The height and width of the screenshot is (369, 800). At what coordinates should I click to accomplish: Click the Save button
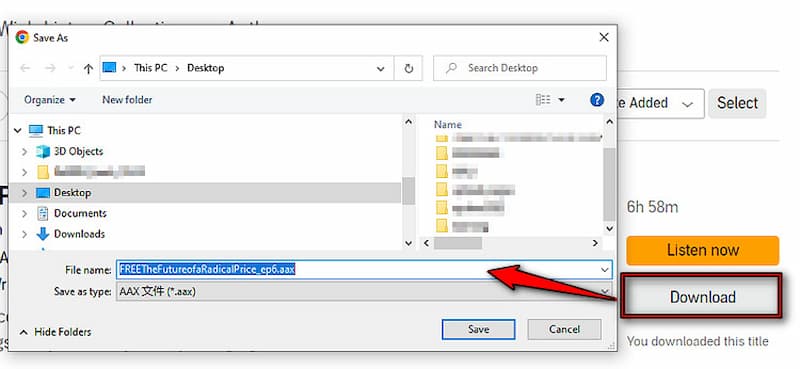479,329
